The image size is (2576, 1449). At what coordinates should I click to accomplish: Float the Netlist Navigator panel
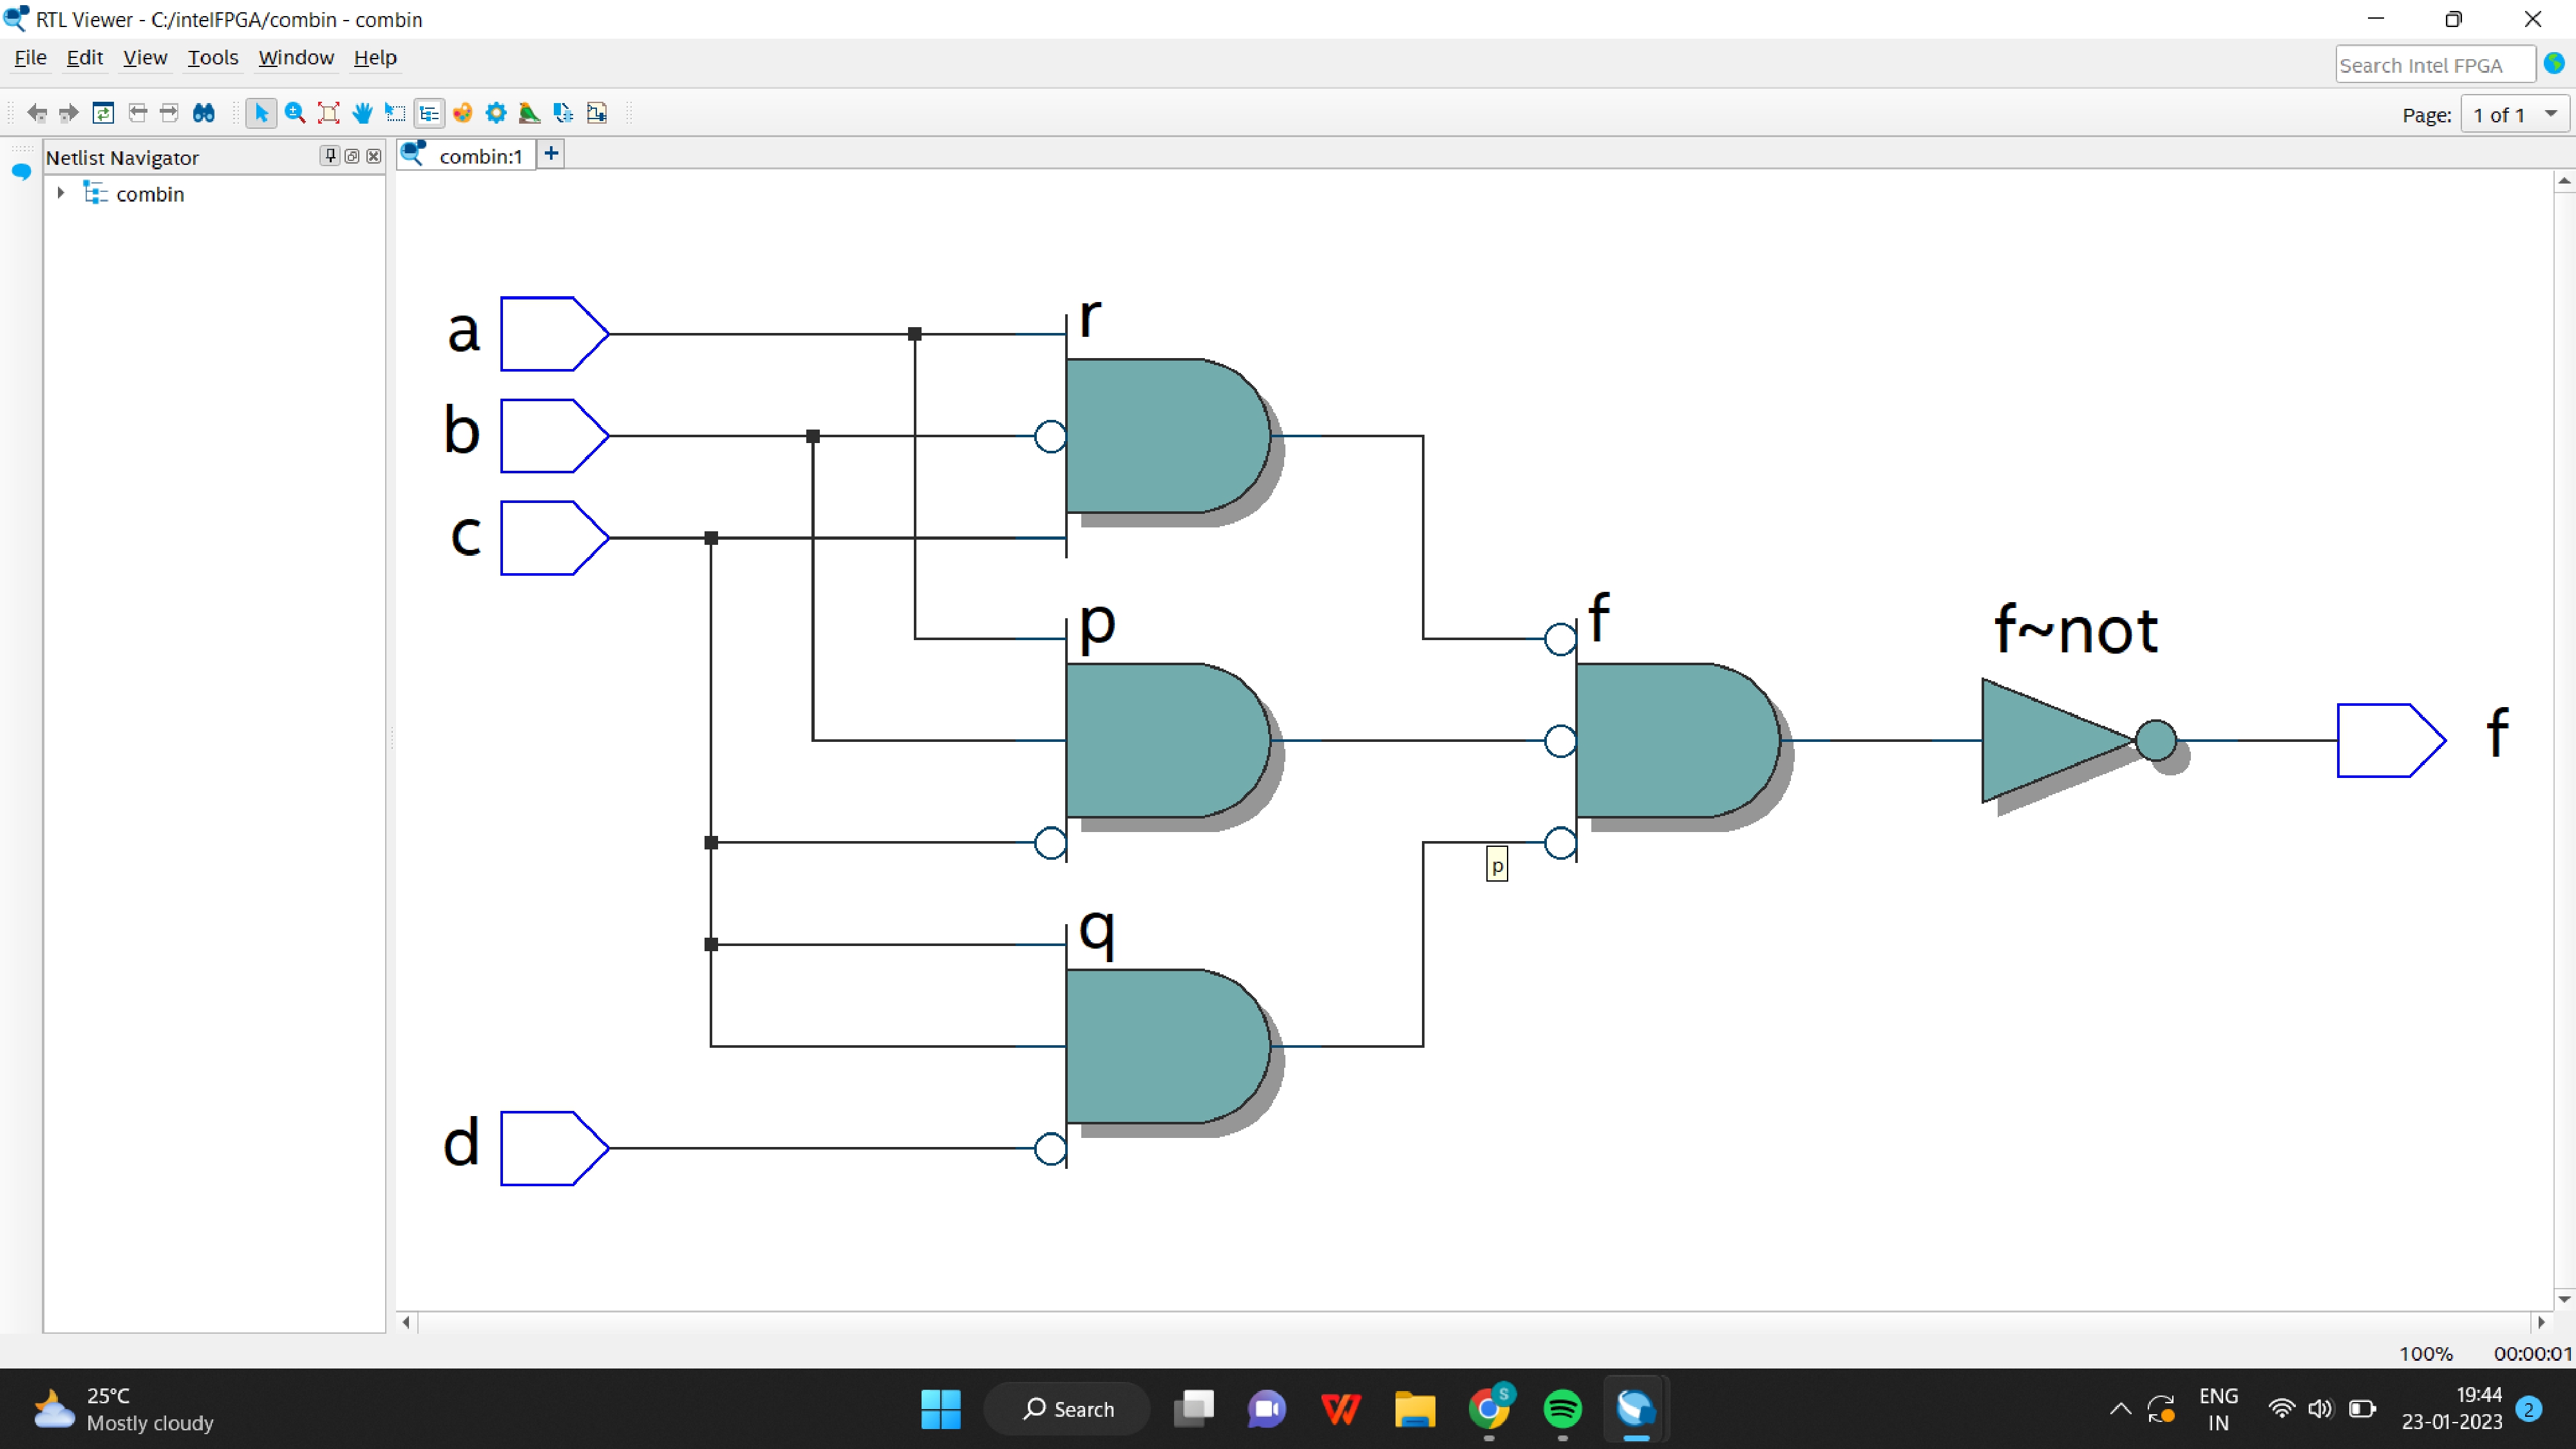coord(352,156)
